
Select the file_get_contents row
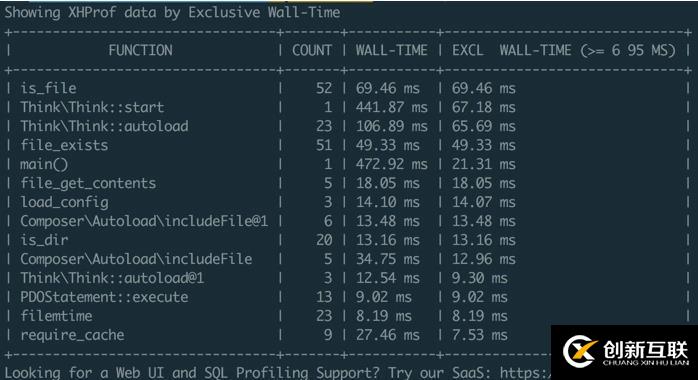pos(349,183)
